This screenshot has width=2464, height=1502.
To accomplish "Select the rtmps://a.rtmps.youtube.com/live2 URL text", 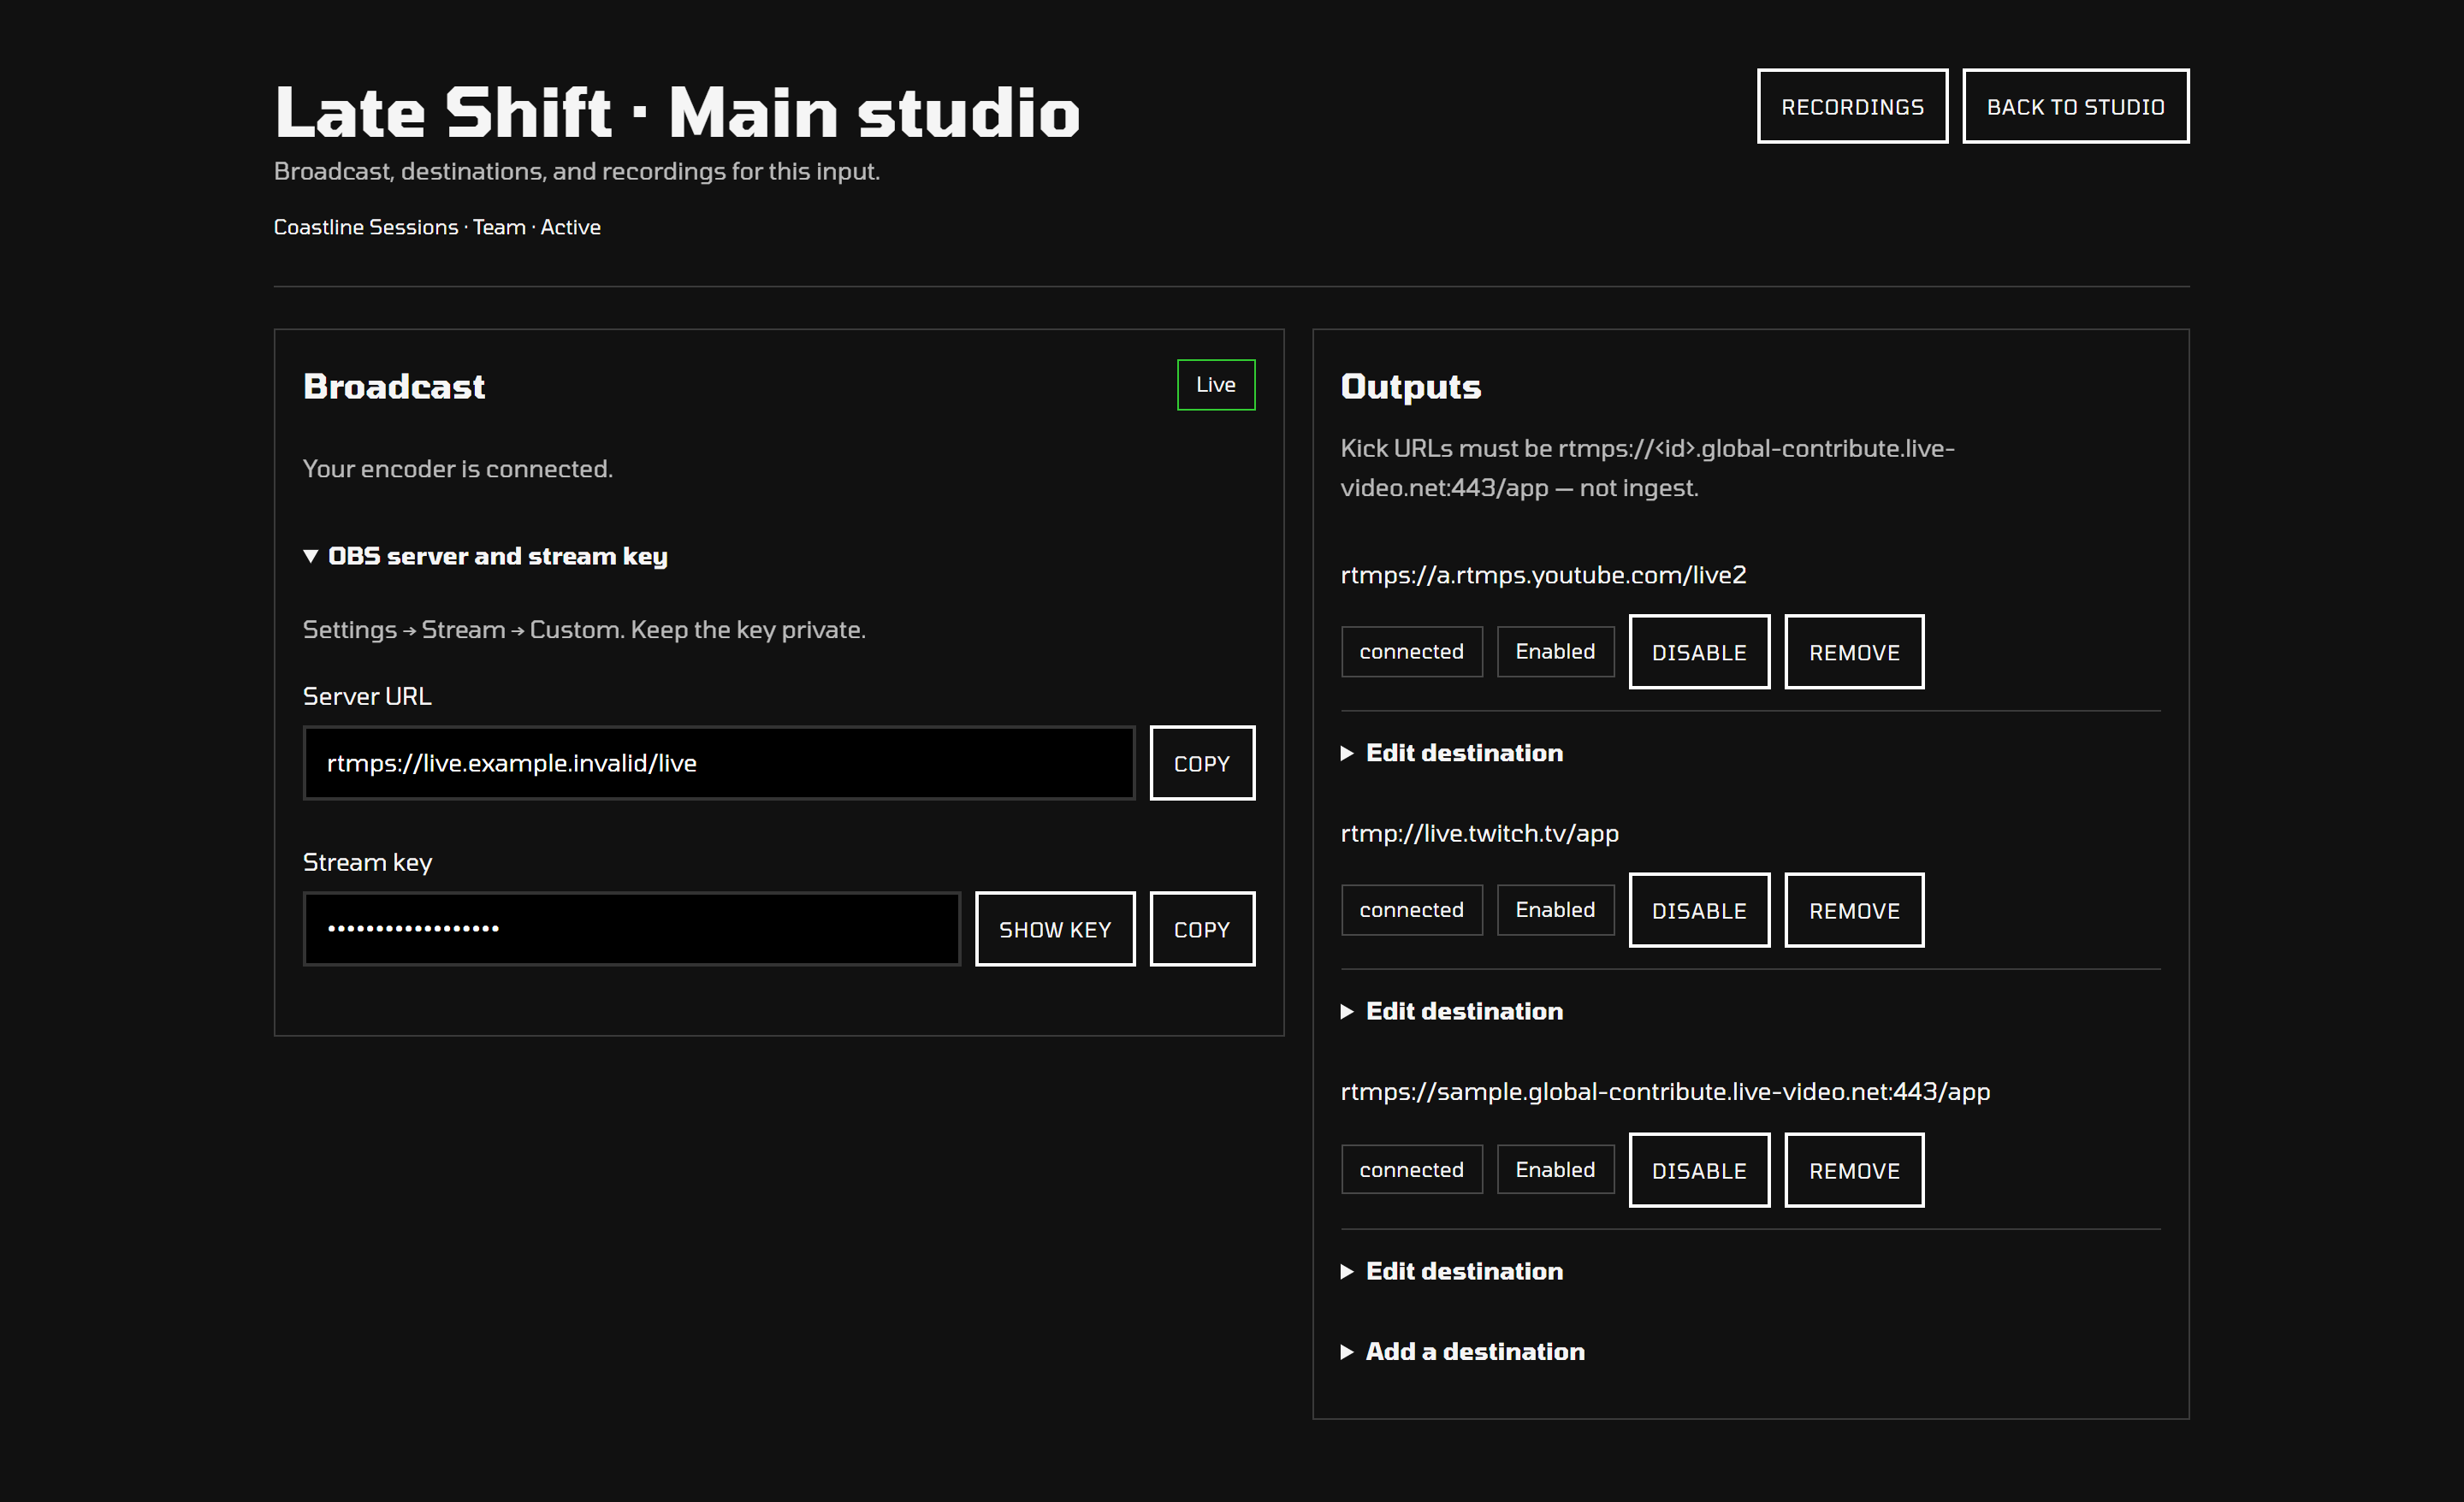I will [x=1543, y=575].
